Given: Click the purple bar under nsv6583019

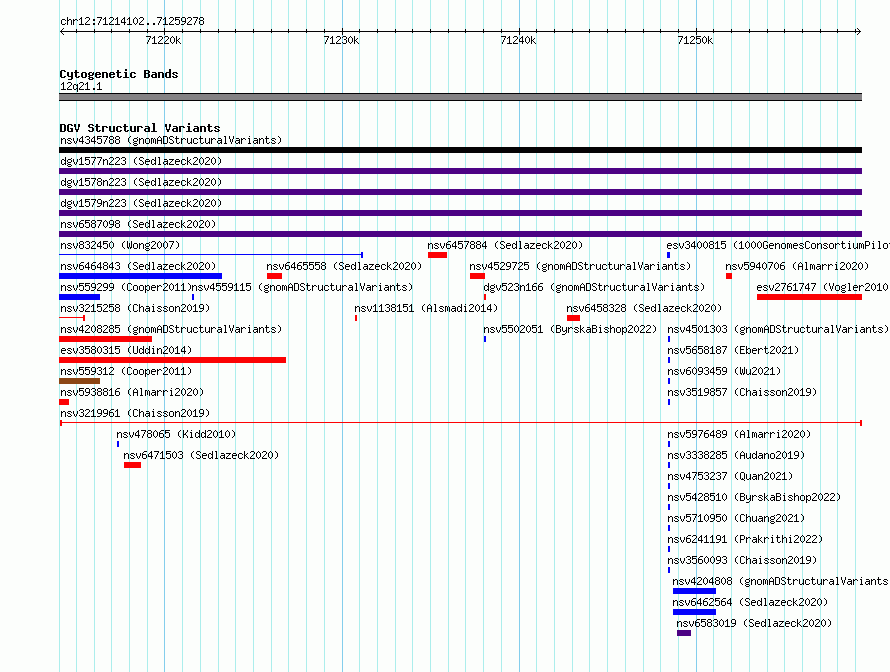Looking at the screenshot, I should 684,633.
